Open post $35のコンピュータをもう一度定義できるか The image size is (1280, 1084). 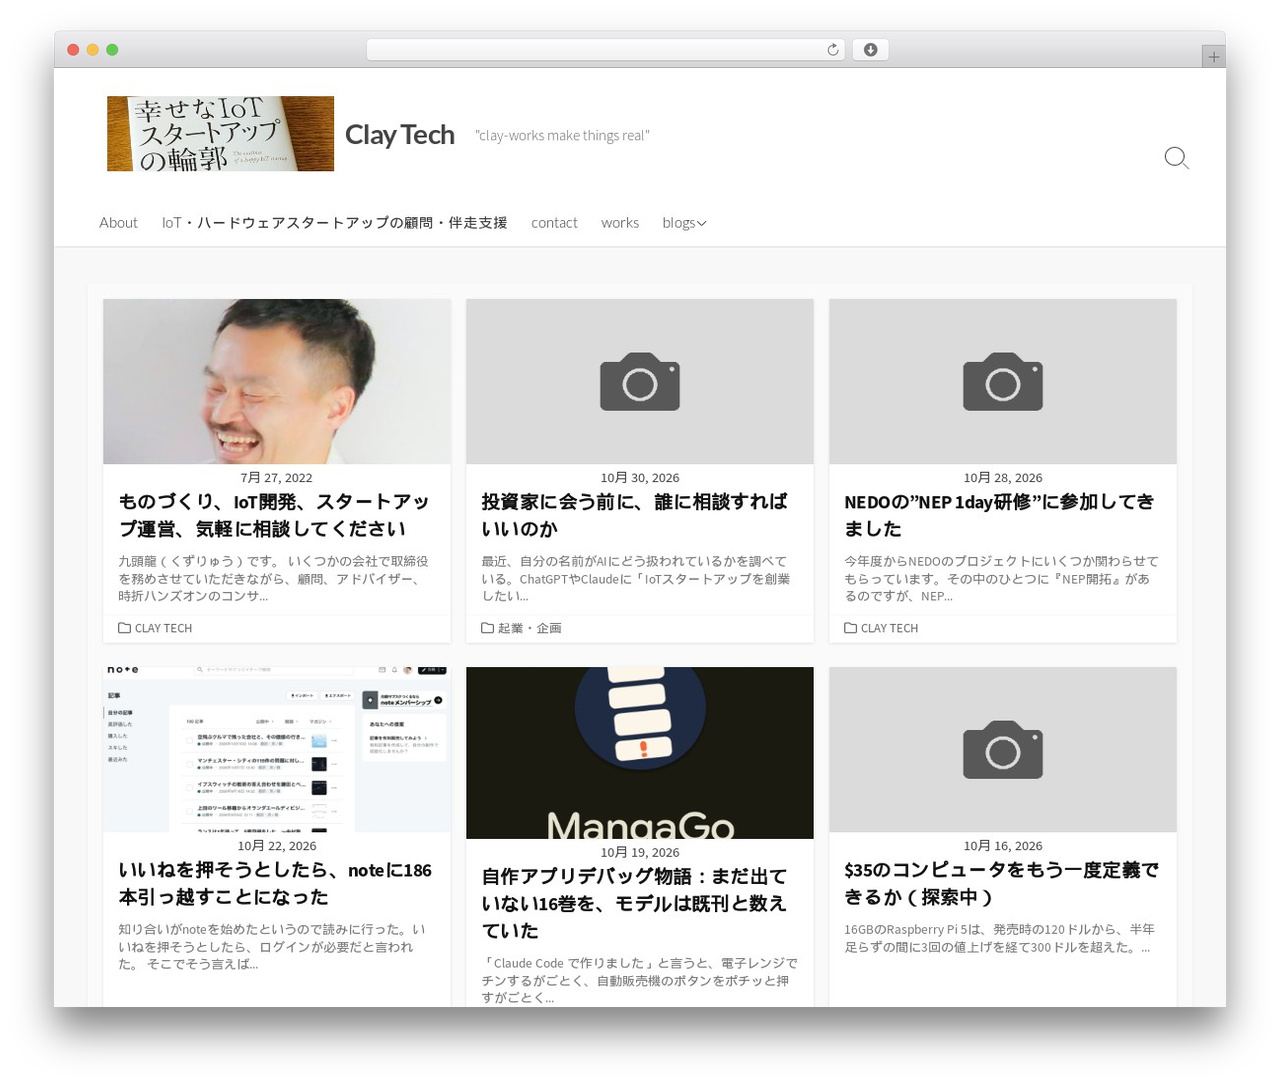point(1001,883)
